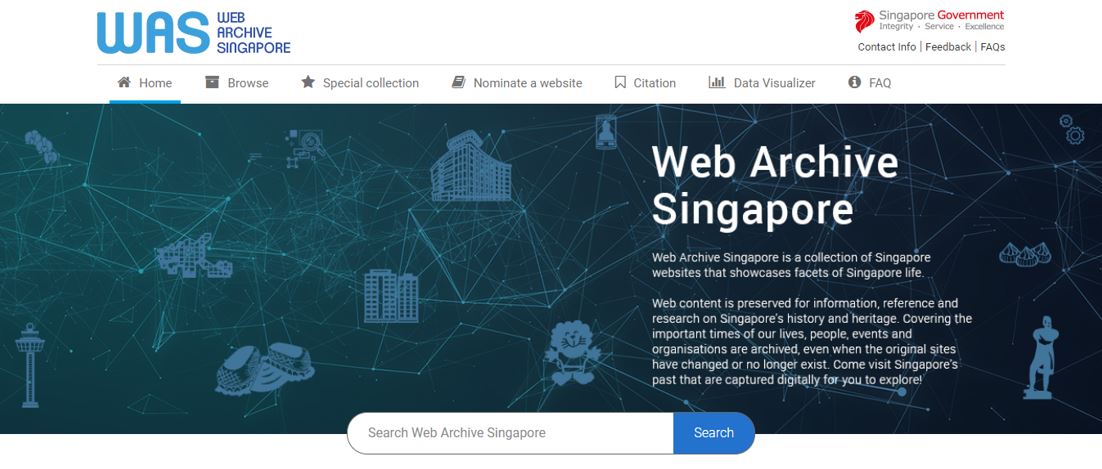Click the bar chart icon for Data Visualizer

click(x=717, y=82)
